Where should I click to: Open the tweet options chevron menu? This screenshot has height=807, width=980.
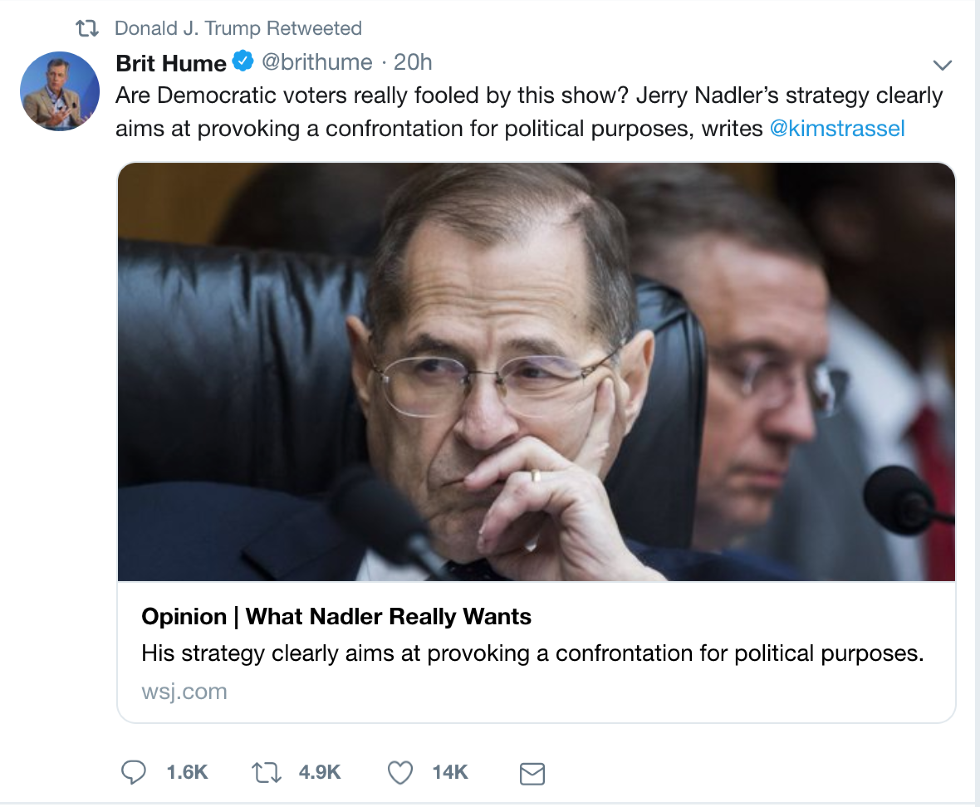[x=942, y=65]
